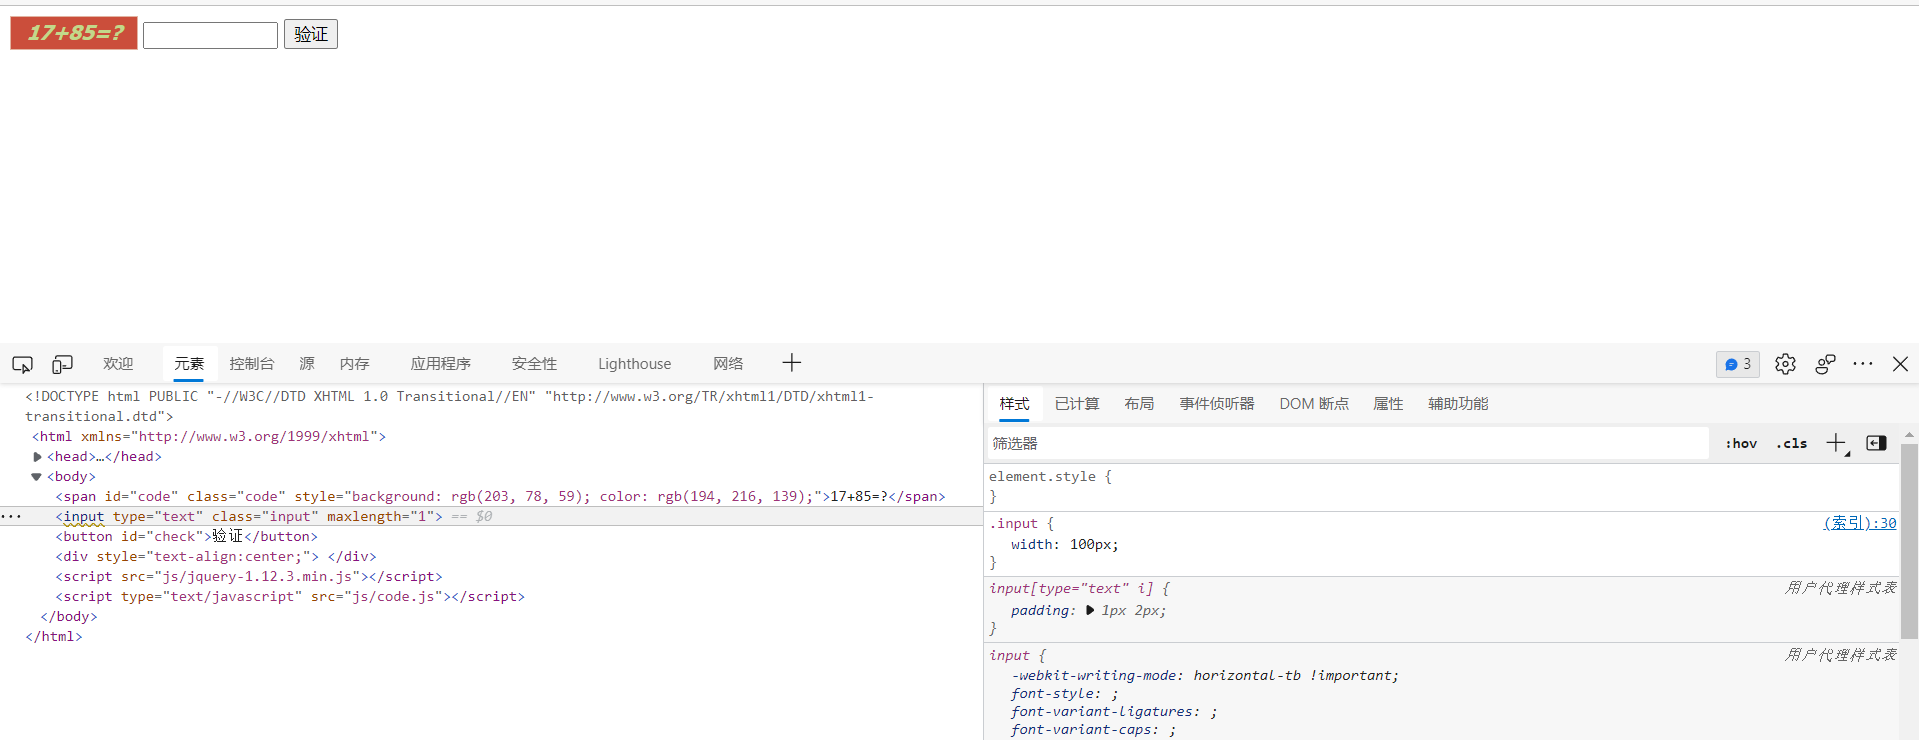The height and width of the screenshot is (740, 1919).
Task: Open the Lighthouse tab
Action: coord(635,364)
